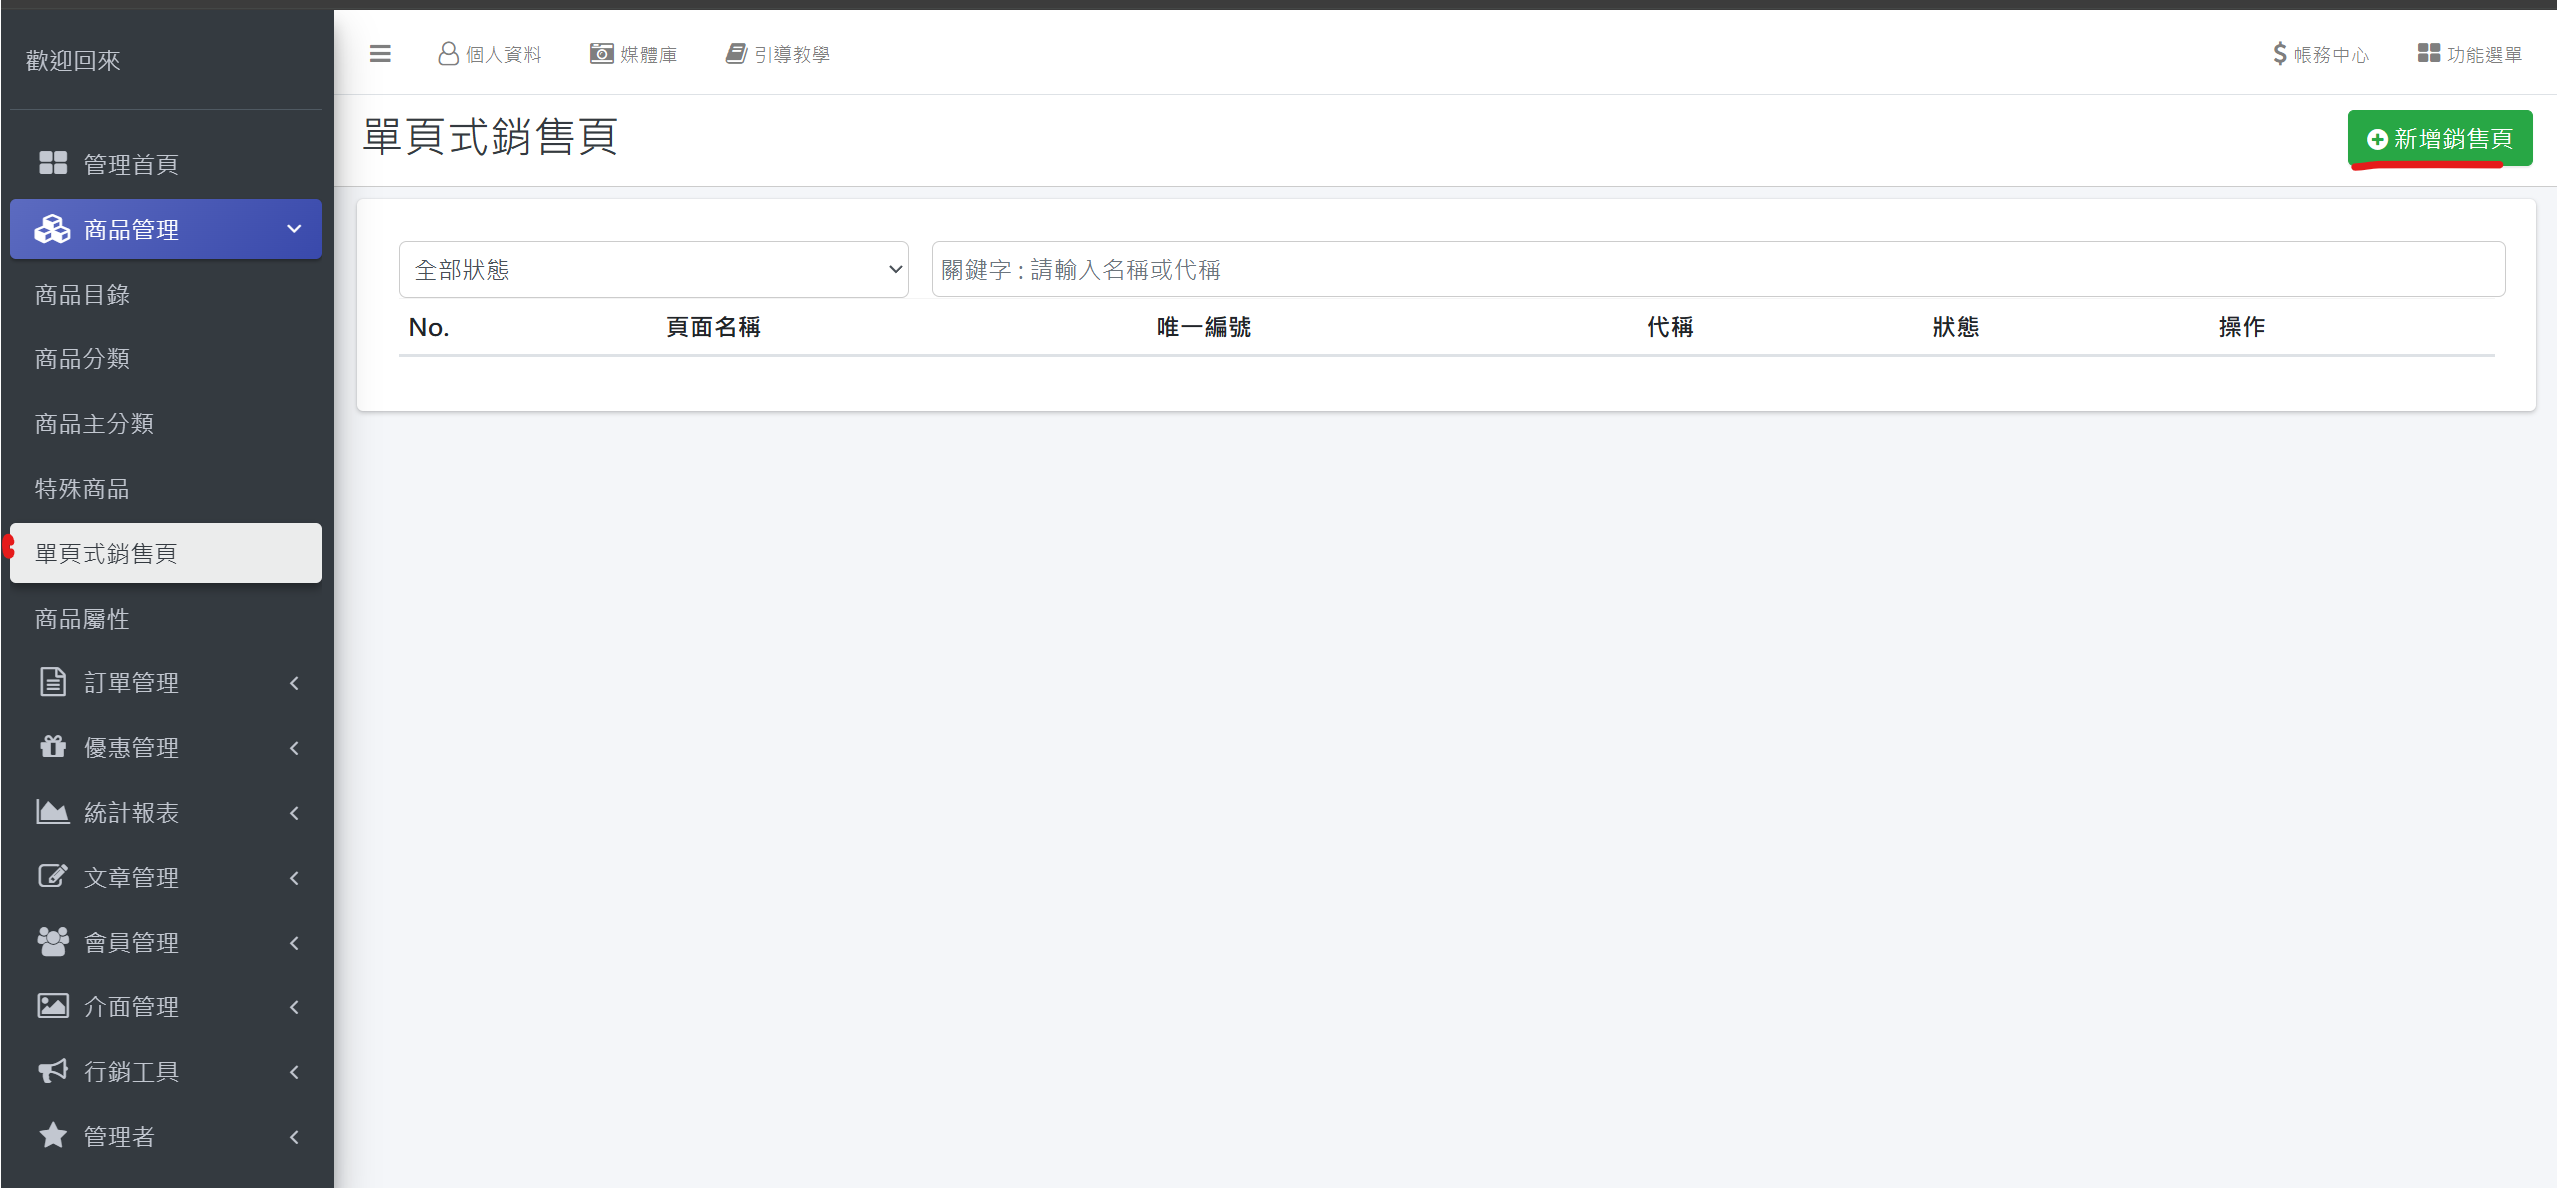Click the hamburger menu icon in top bar
The height and width of the screenshot is (1188, 2557).
[x=380, y=54]
